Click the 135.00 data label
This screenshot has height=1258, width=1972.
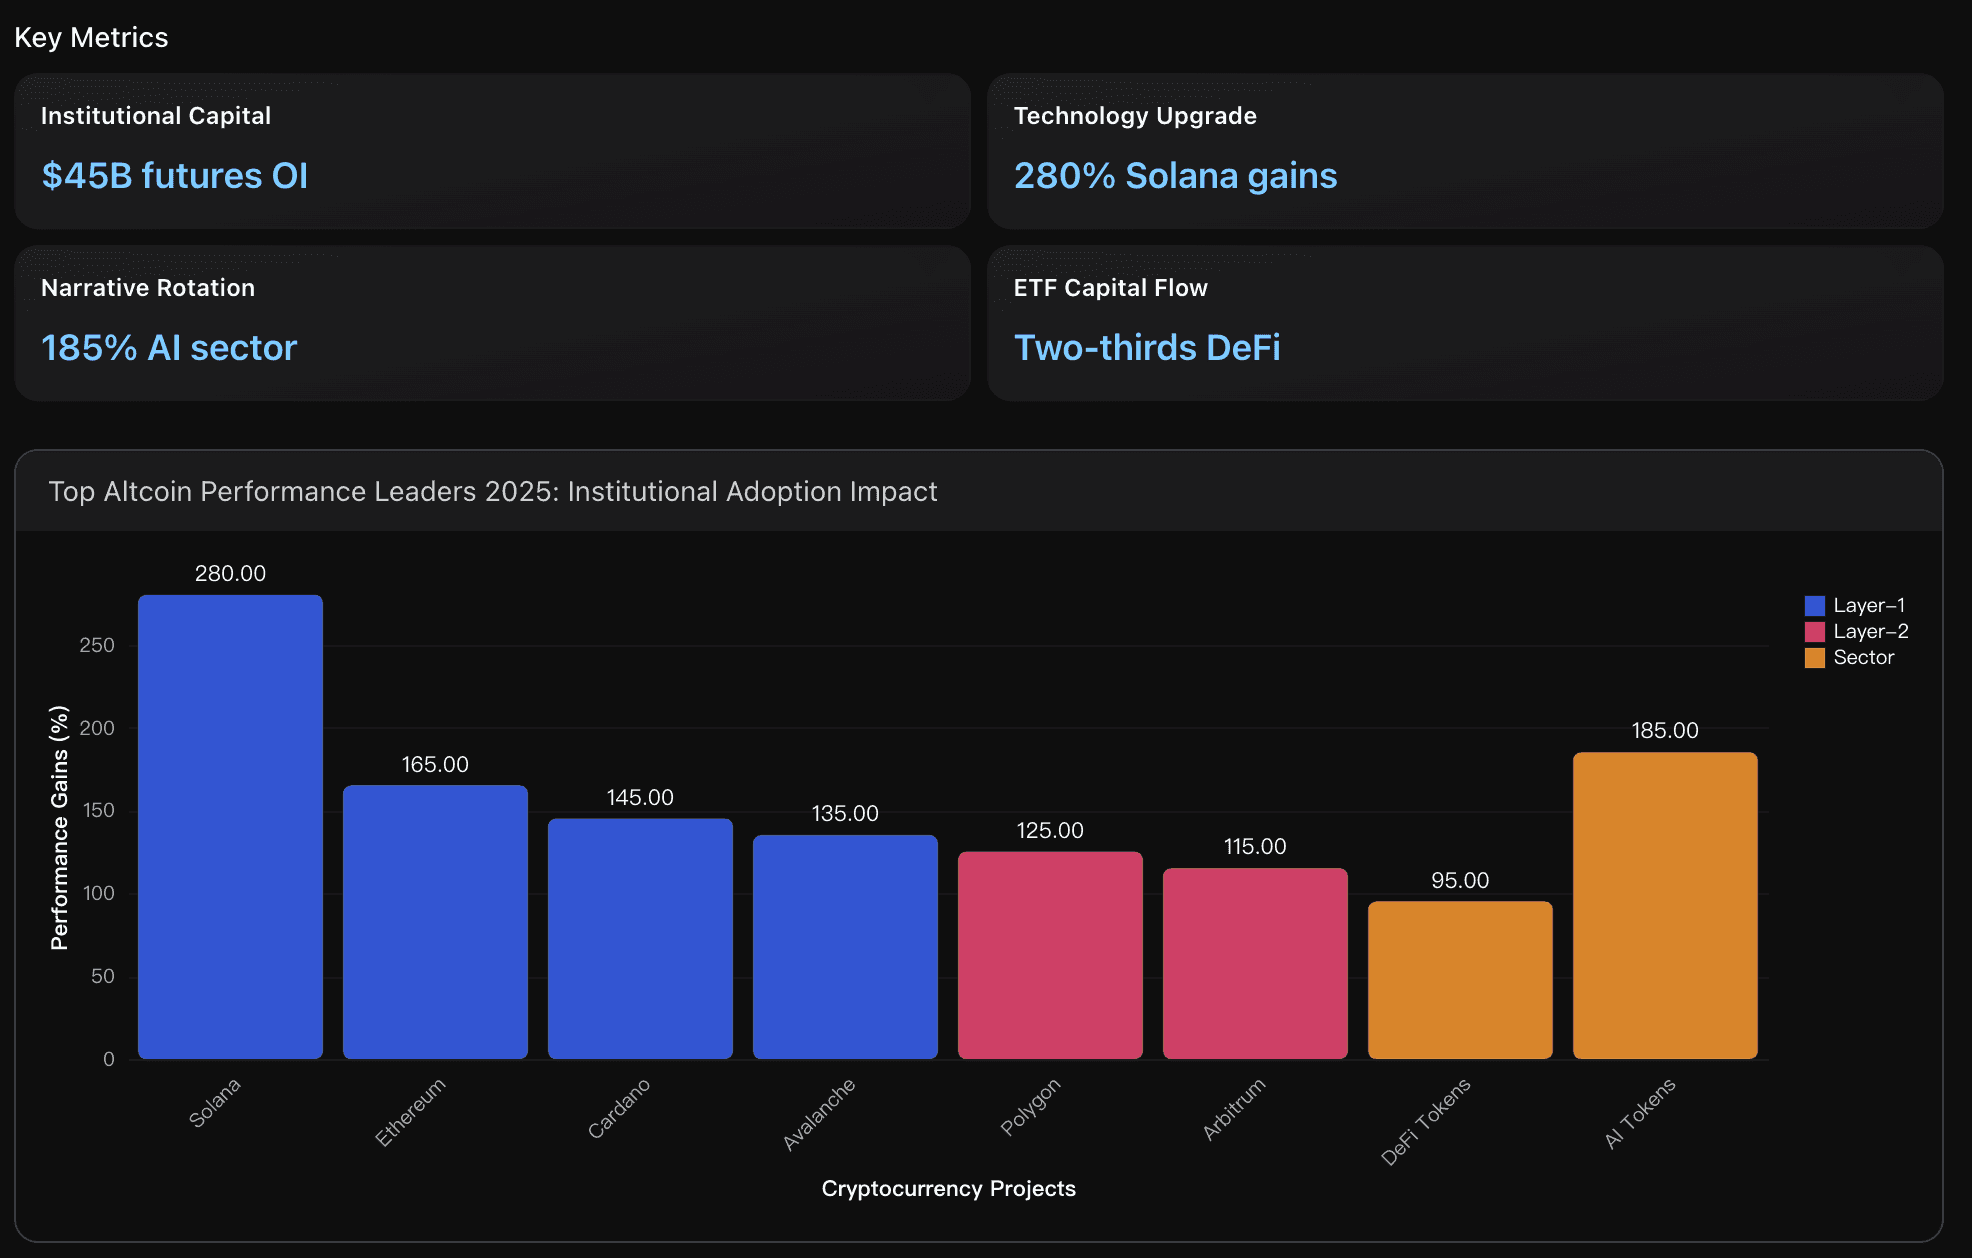pyautogui.click(x=845, y=814)
